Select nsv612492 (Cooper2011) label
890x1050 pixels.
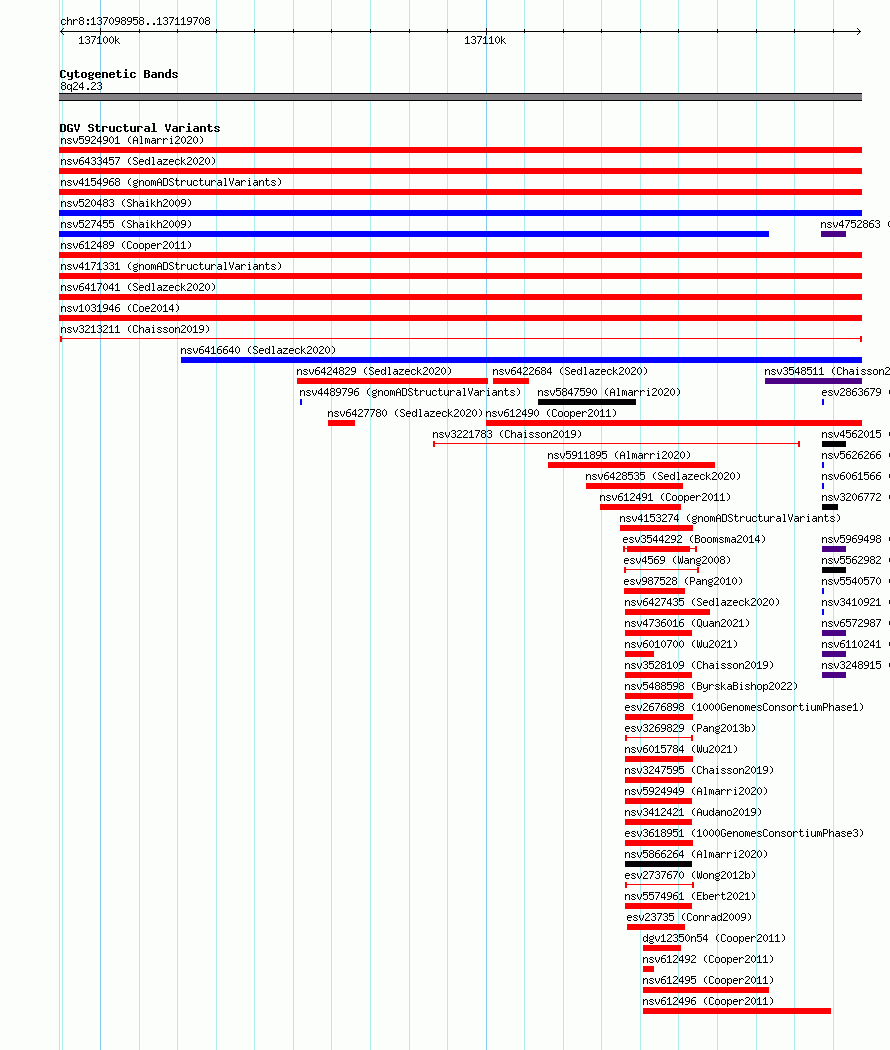coord(708,960)
